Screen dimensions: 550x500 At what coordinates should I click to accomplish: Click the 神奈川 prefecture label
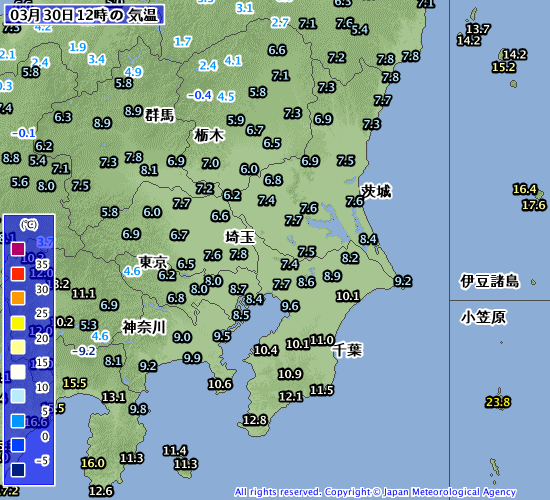click(144, 327)
